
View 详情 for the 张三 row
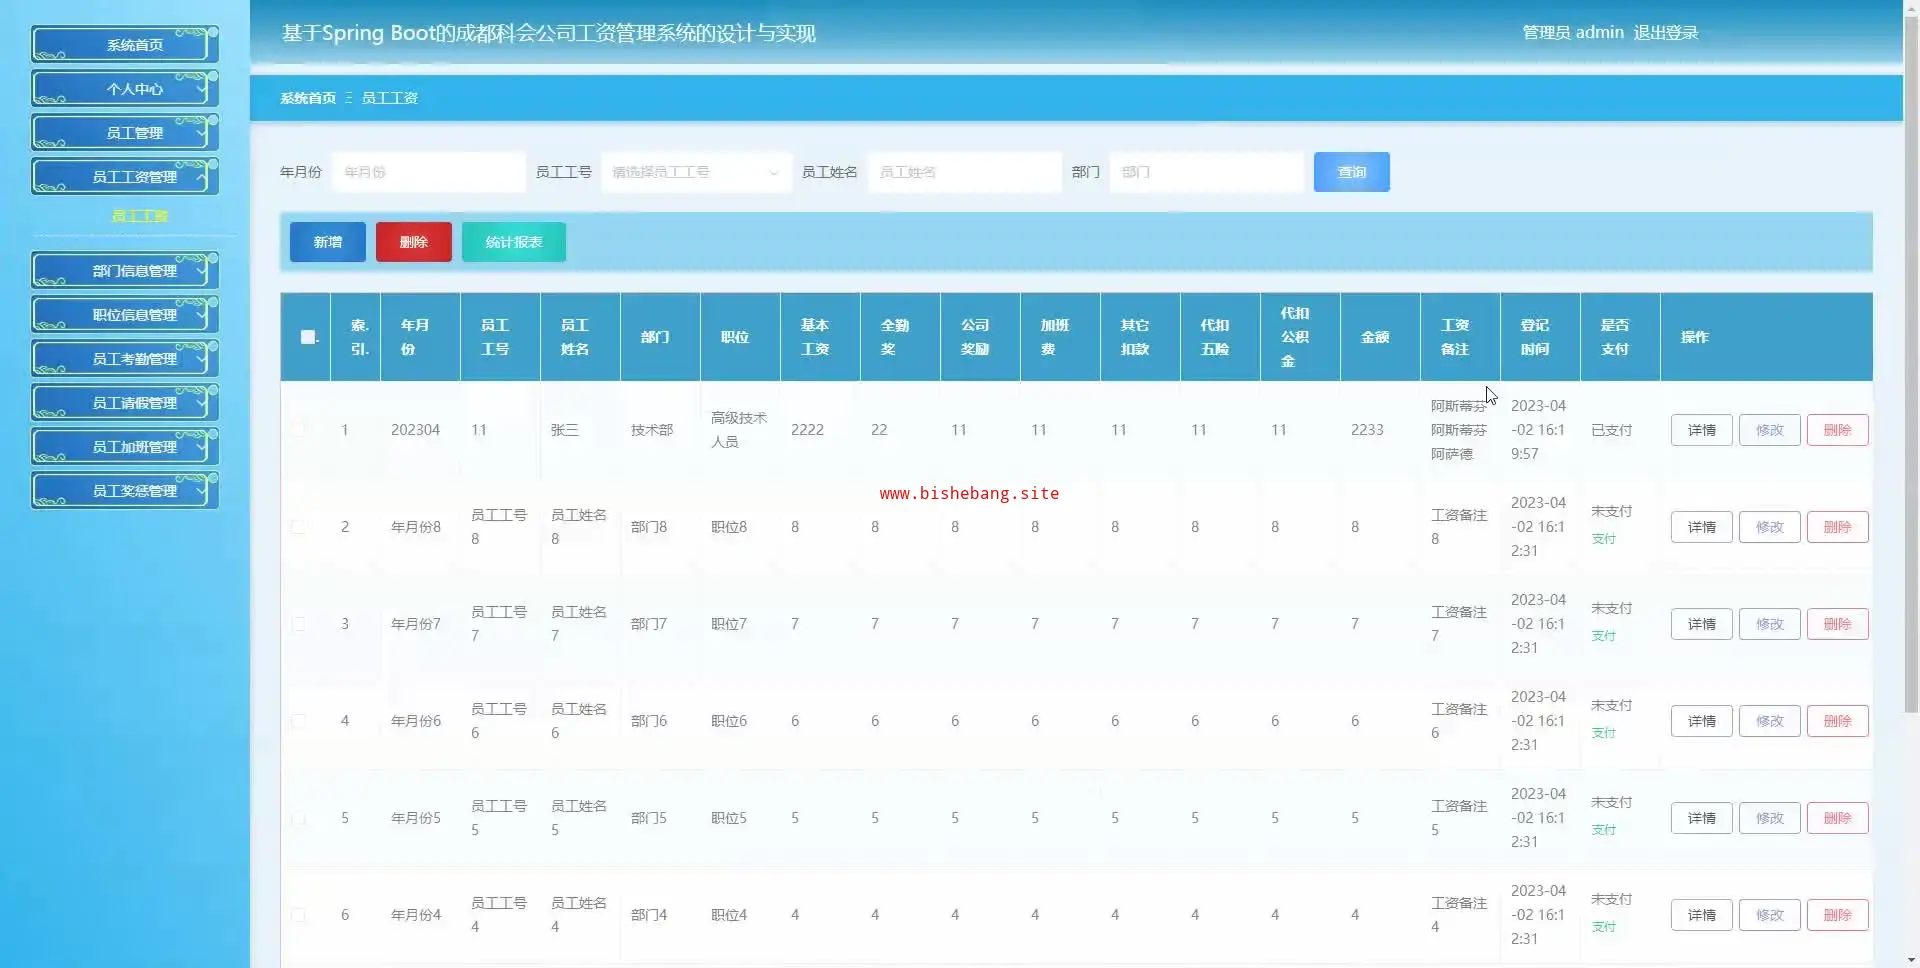(x=1701, y=430)
